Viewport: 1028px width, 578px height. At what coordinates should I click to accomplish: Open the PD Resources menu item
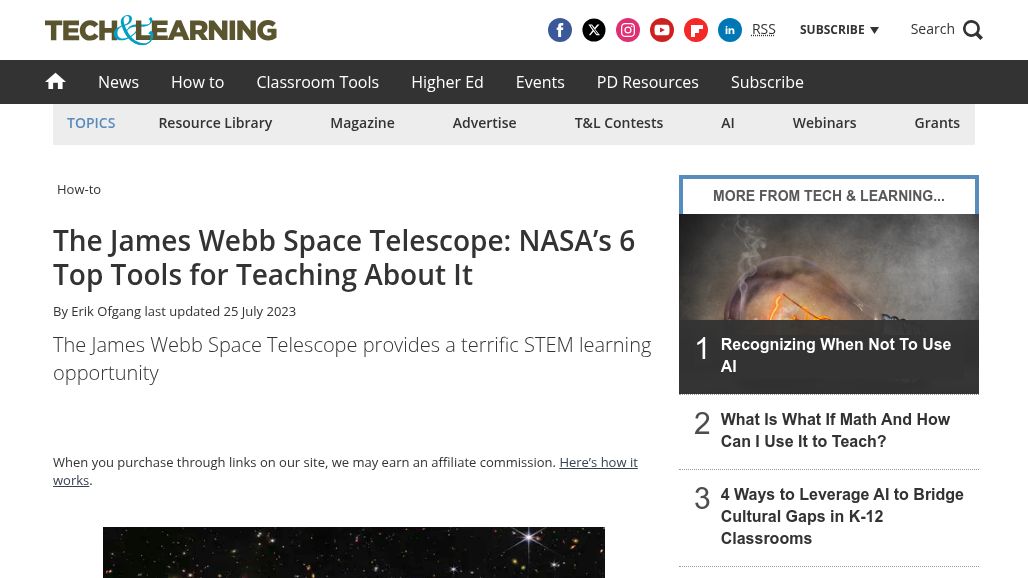pyautogui.click(x=647, y=82)
